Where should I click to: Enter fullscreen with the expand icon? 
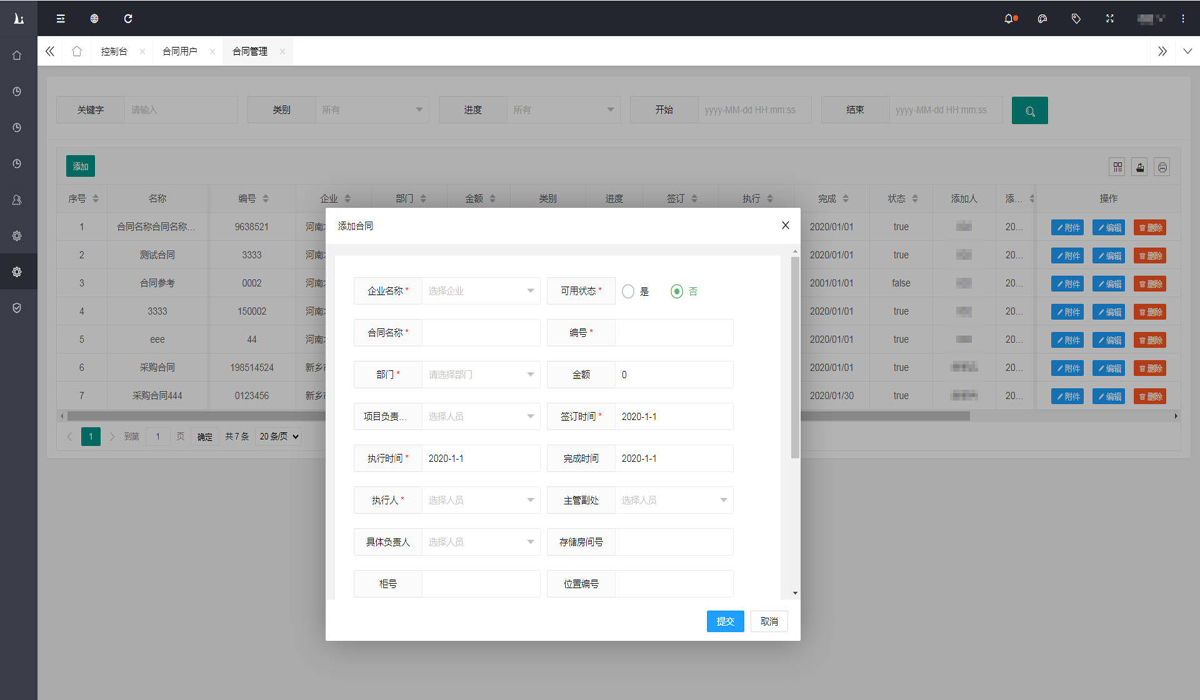click(1110, 18)
